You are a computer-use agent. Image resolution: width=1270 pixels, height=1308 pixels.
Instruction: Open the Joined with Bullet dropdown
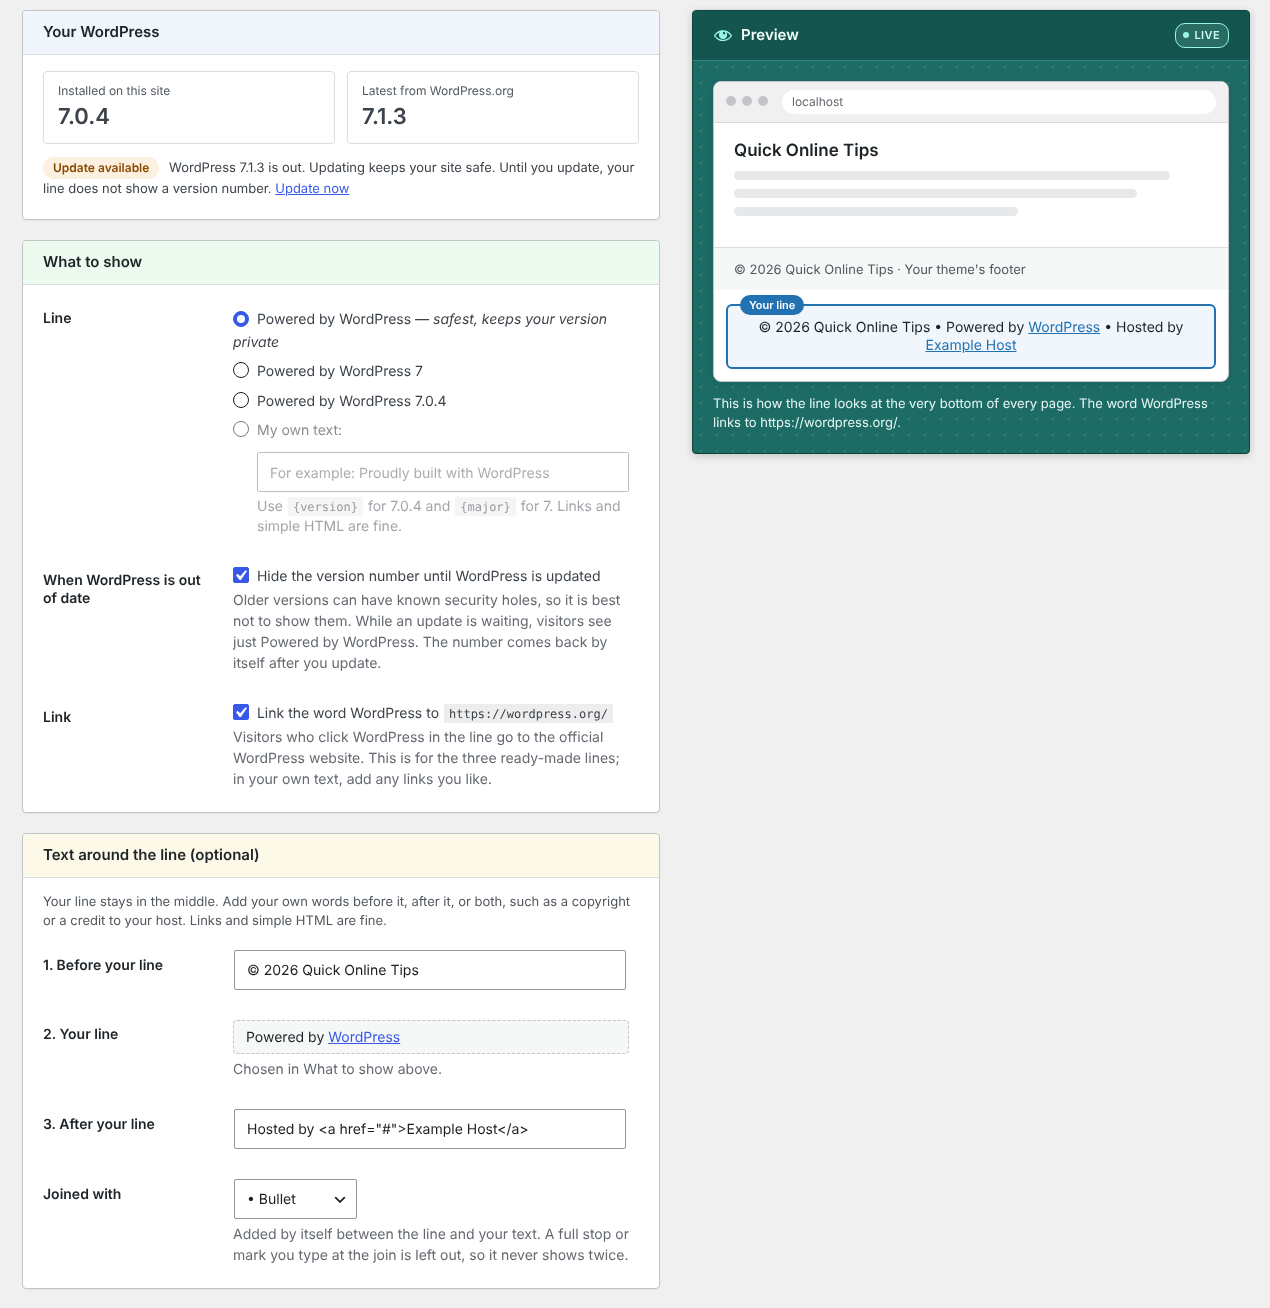pyautogui.click(x=295, y=1199)
